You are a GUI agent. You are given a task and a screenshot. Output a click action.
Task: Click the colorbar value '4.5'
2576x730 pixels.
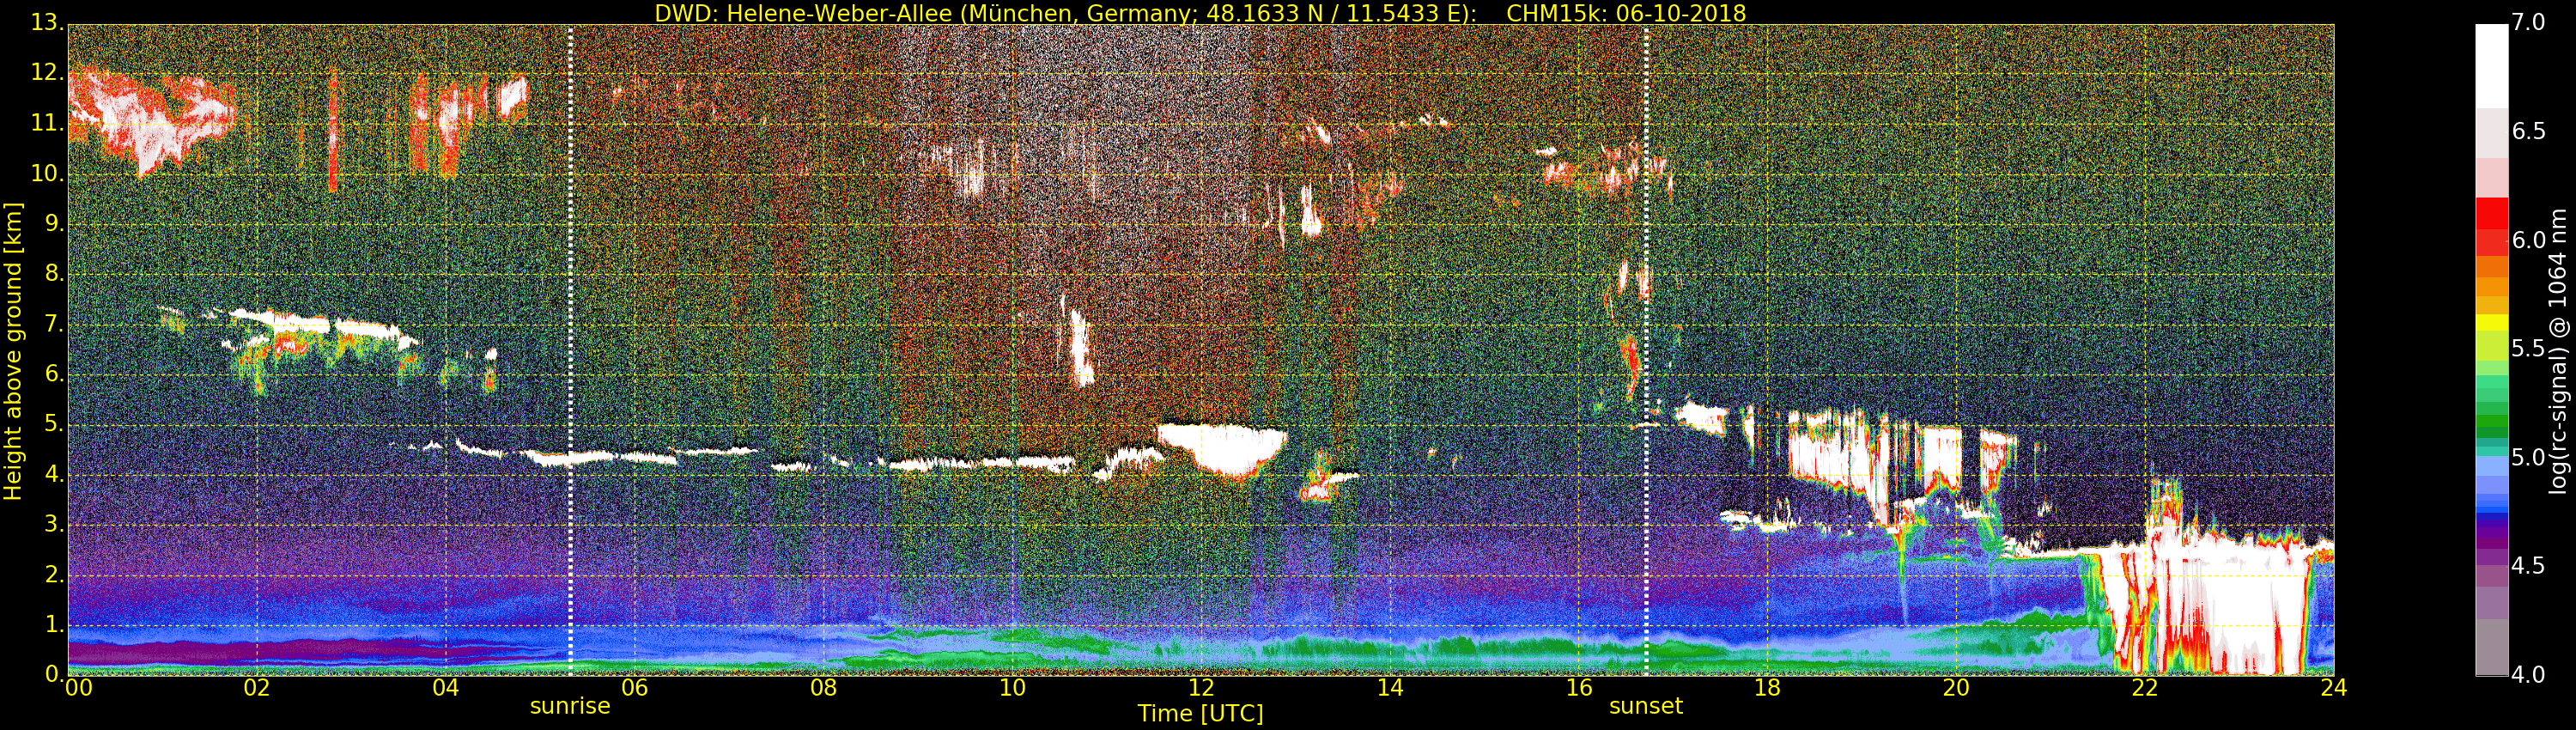(2529, 566)
